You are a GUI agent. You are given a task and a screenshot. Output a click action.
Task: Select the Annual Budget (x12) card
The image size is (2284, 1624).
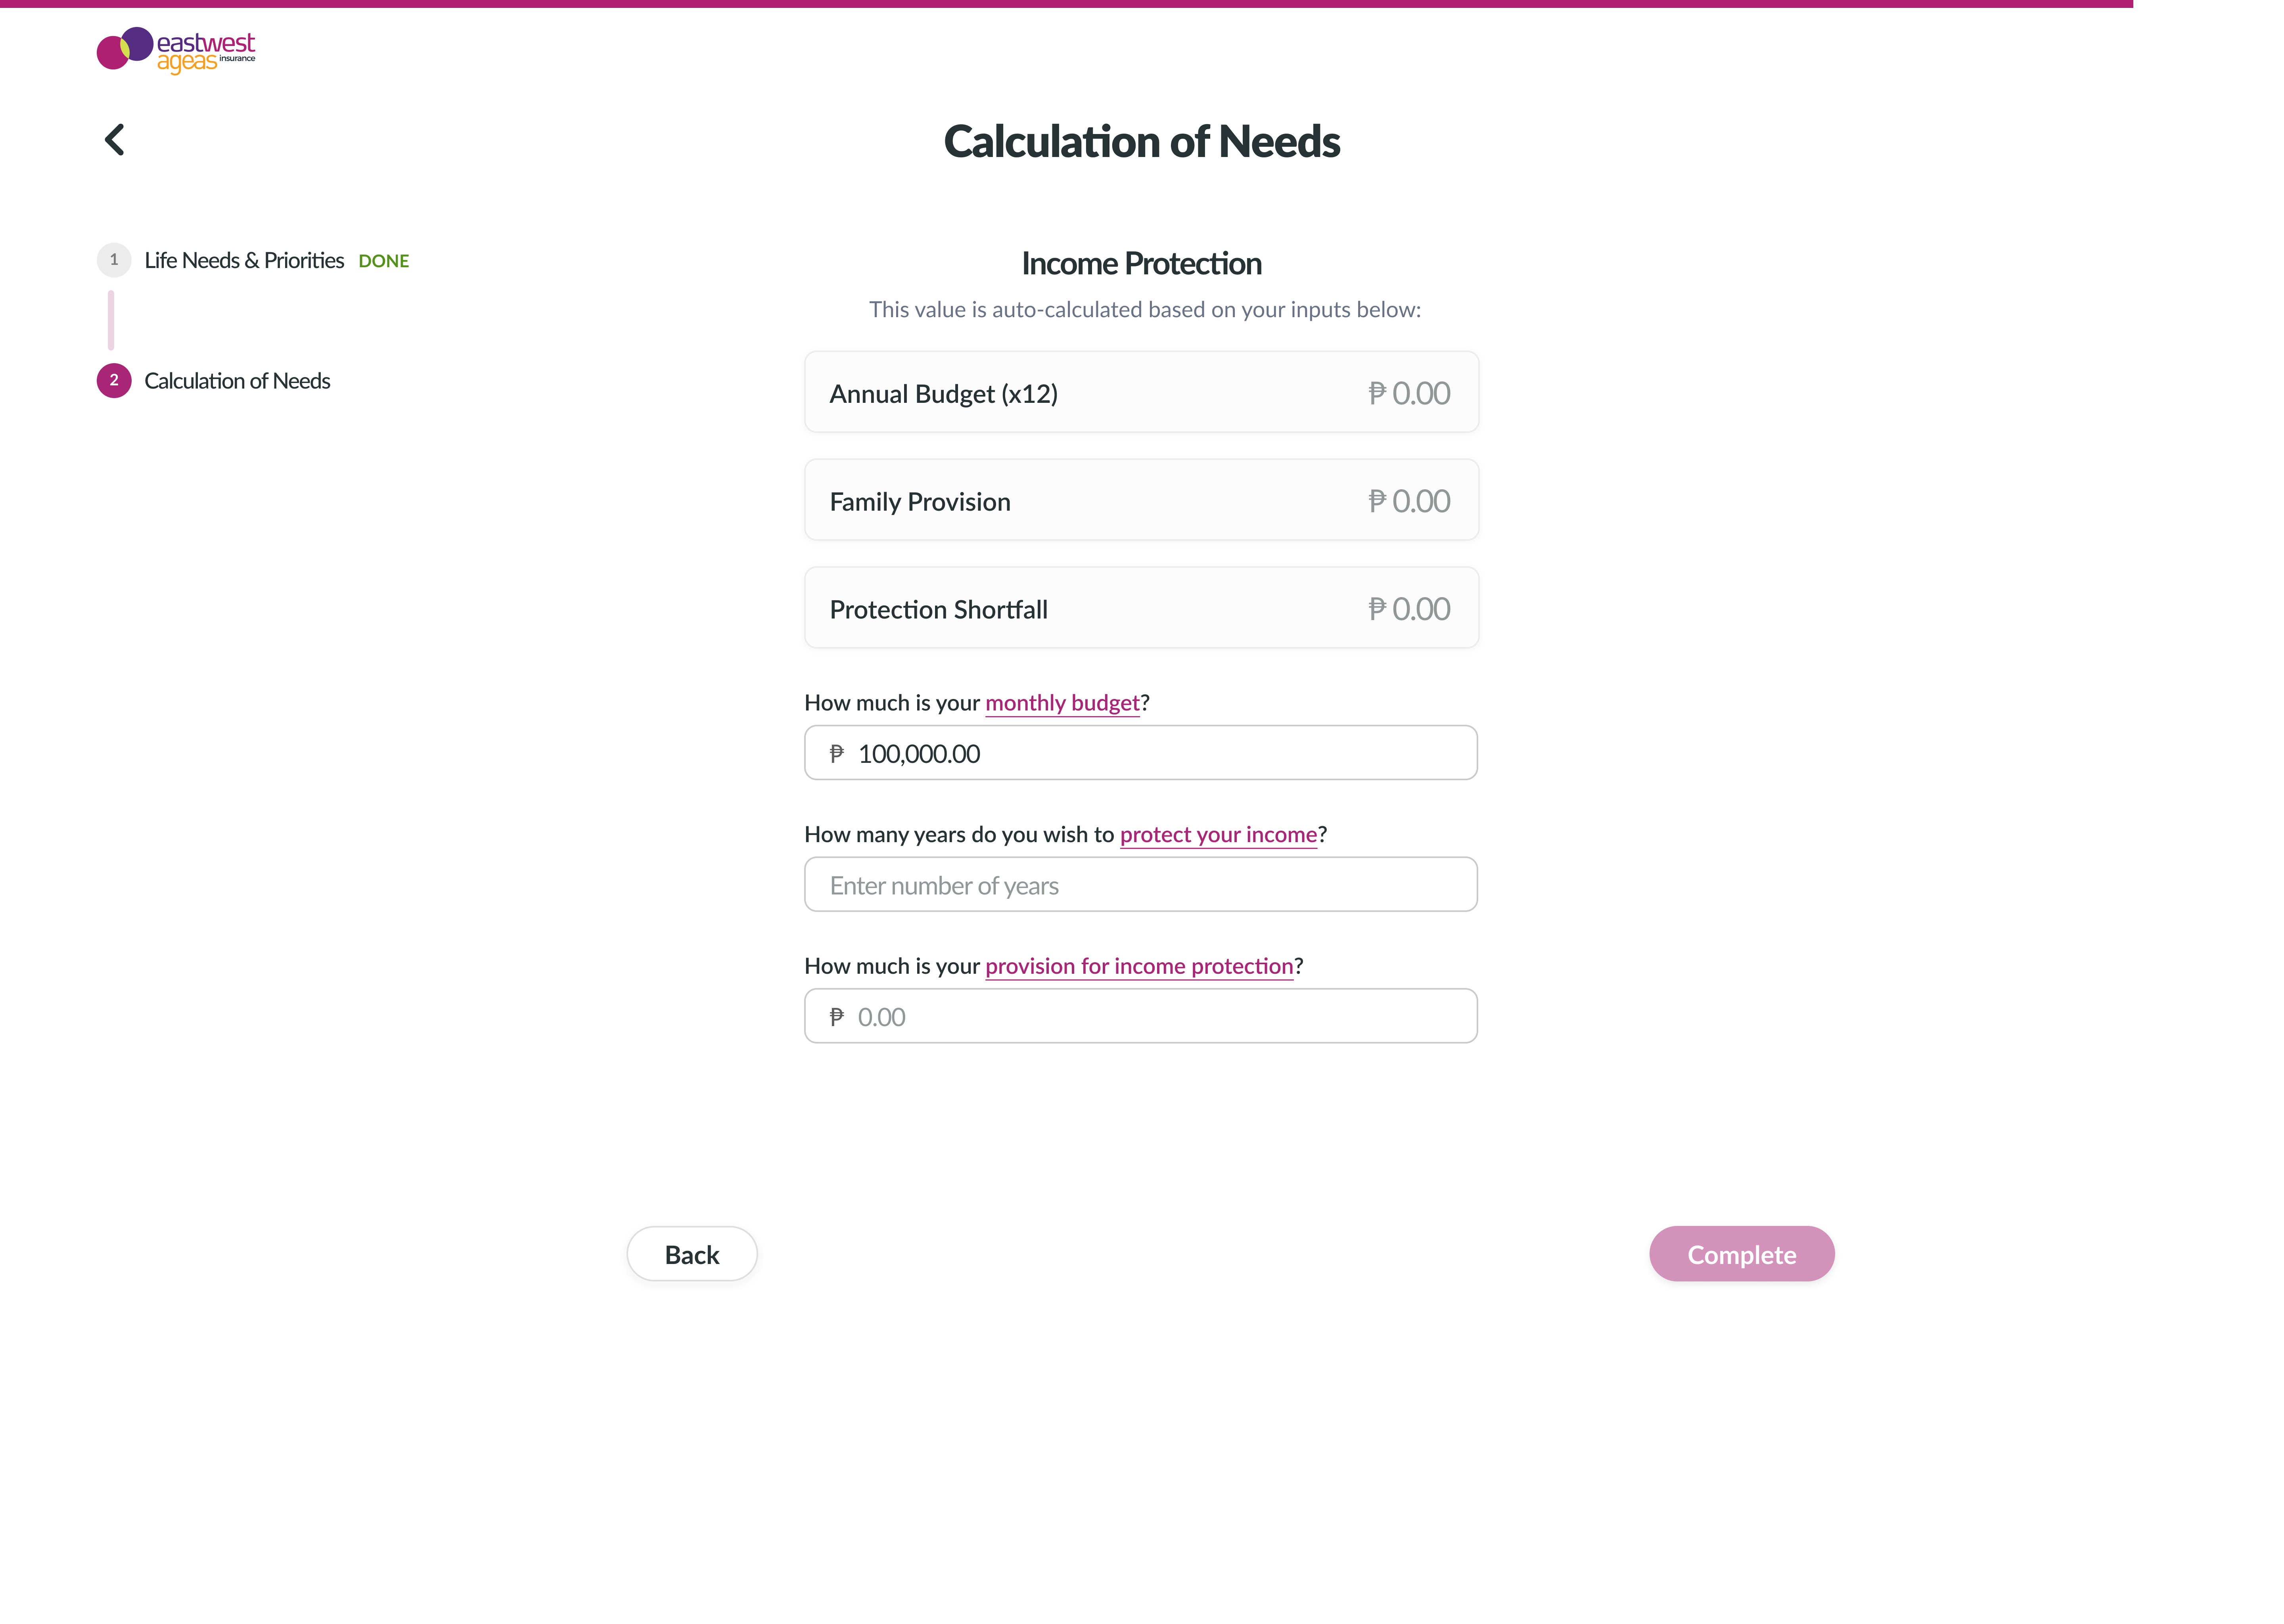point(1141,392)
